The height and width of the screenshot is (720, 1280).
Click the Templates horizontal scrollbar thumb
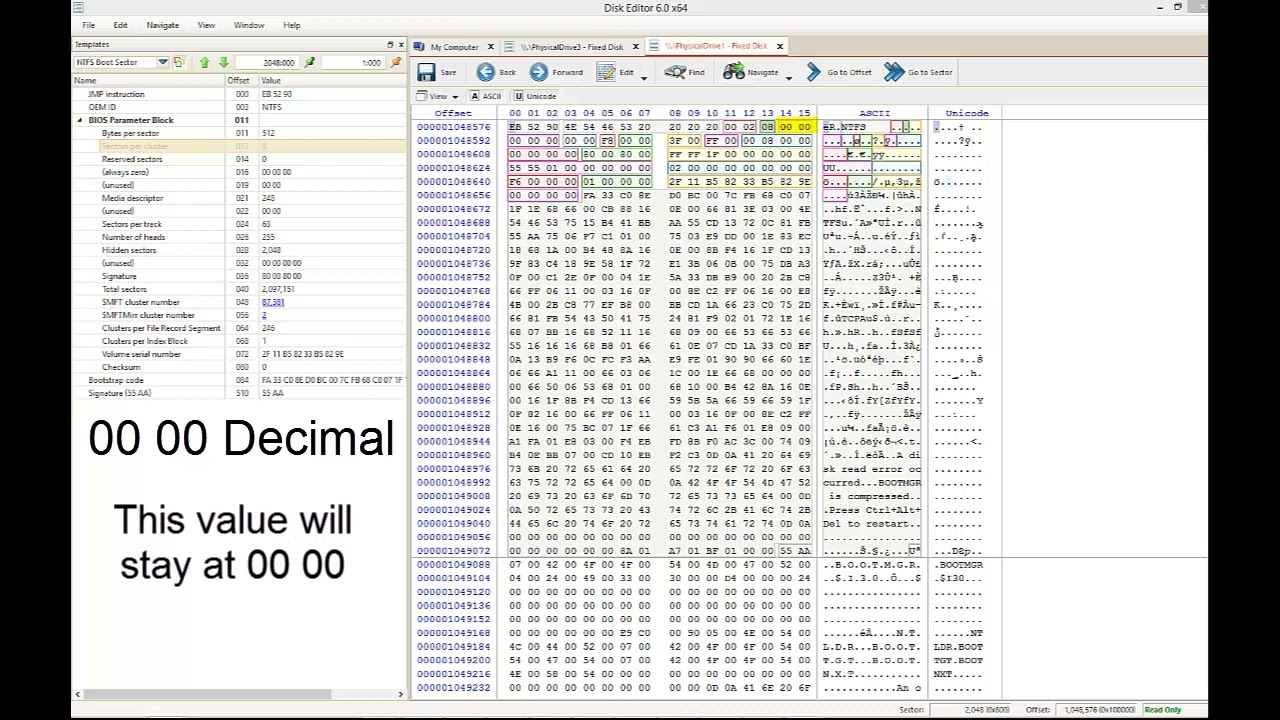coord(207,694)
